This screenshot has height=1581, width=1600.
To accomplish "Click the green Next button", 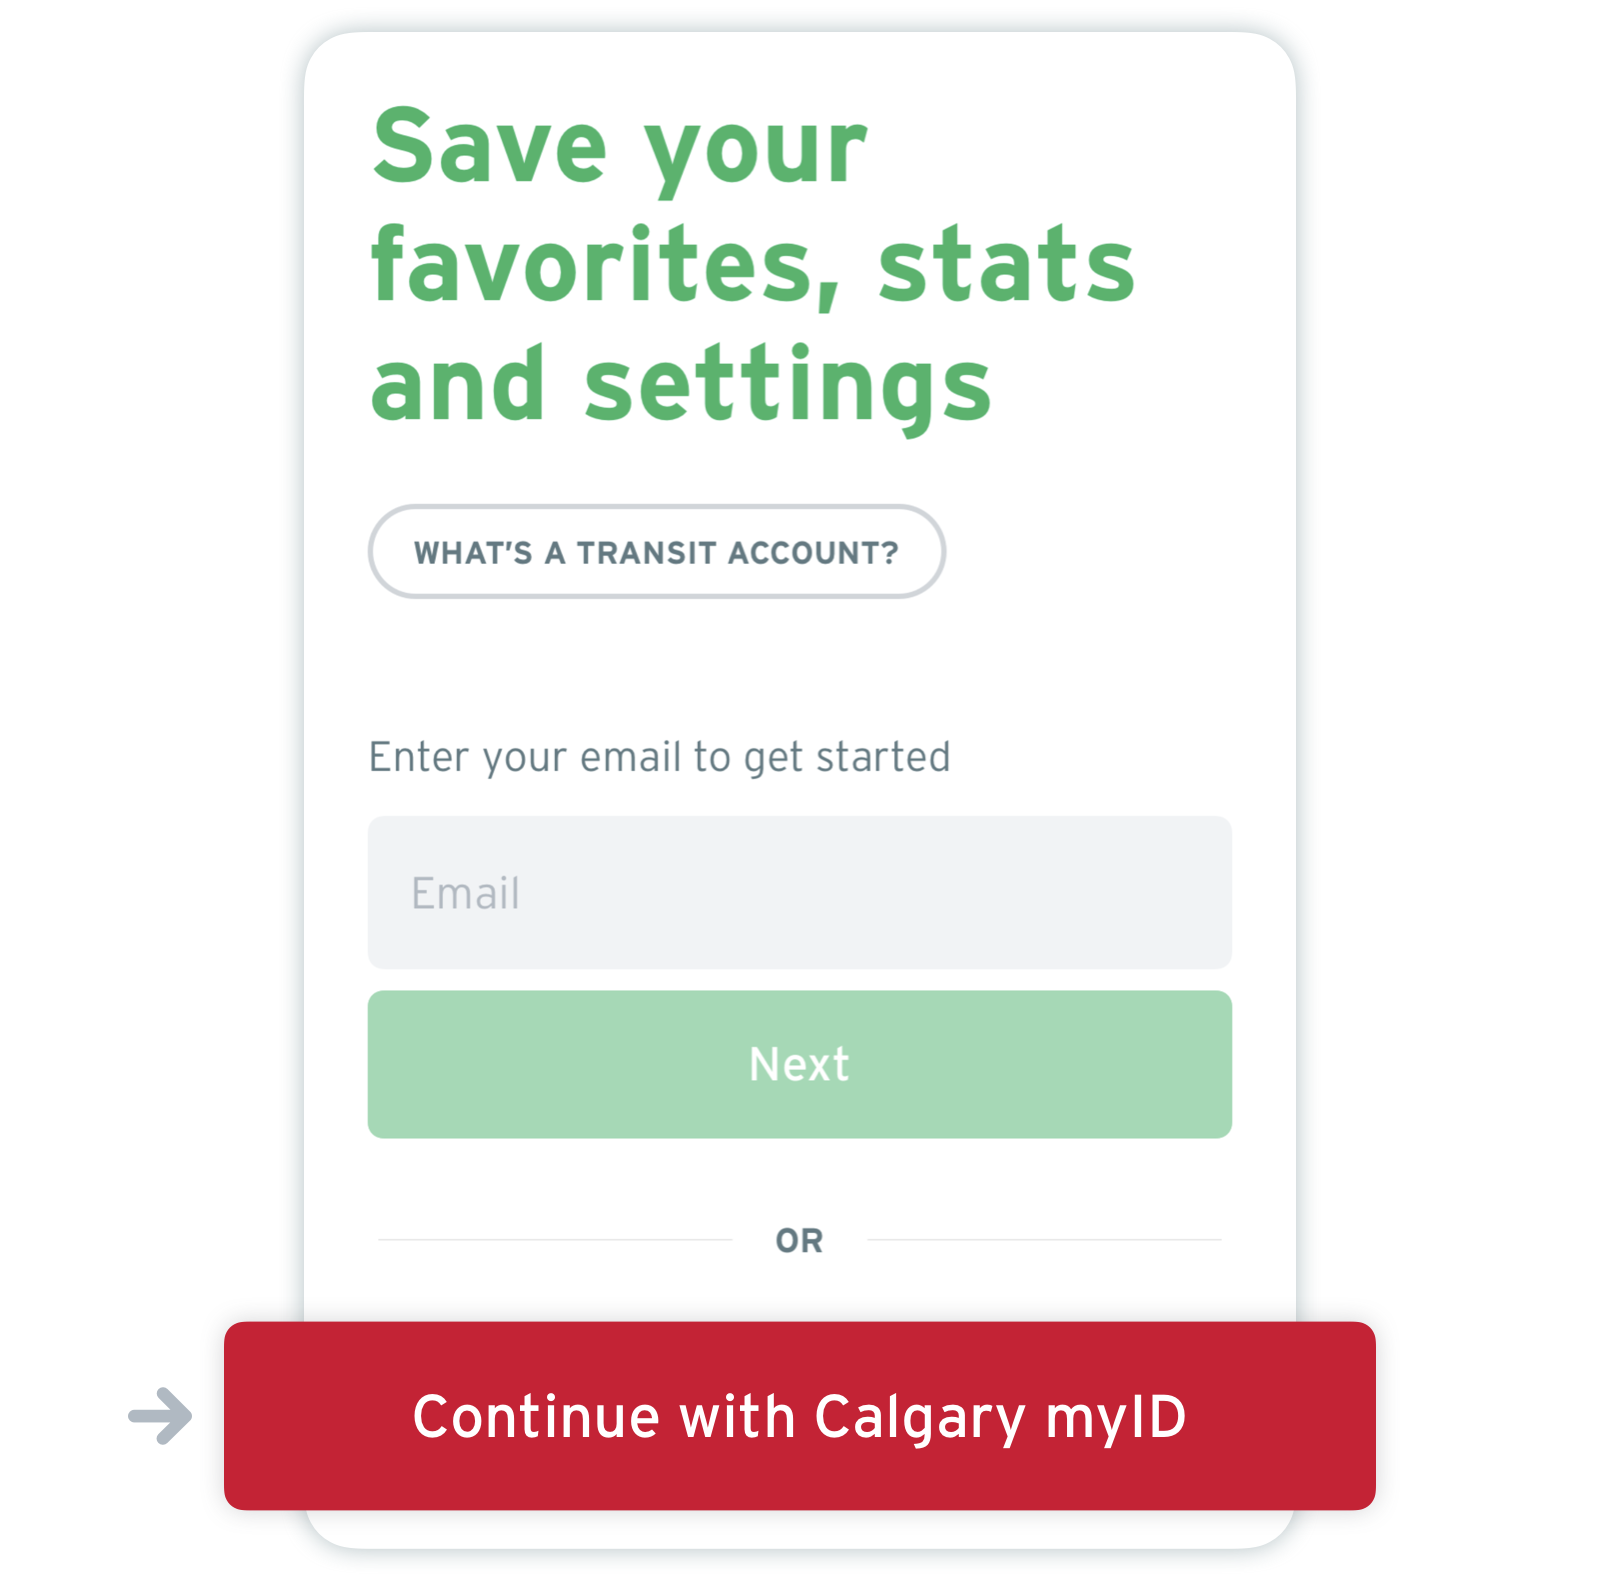I will pyautogui.click(x=798, y=1064).
